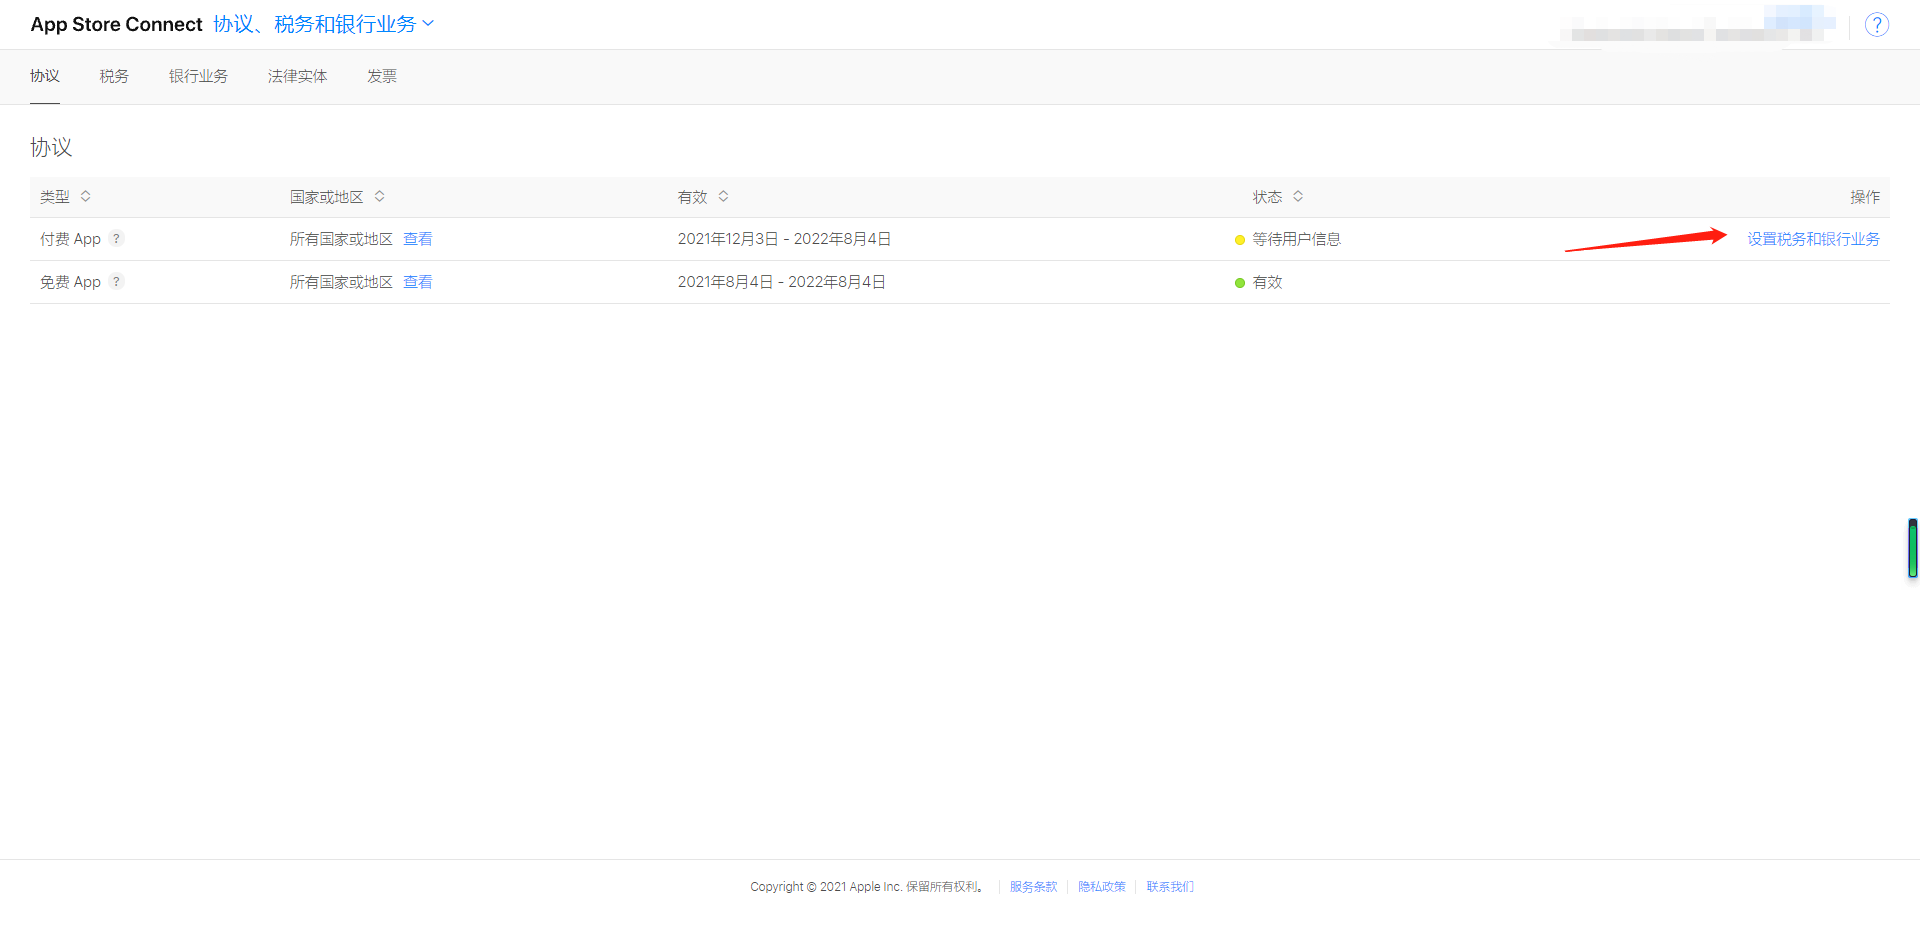Select the 免费 App type cell
Viewport: 1920px width, 947px height.
70,282
